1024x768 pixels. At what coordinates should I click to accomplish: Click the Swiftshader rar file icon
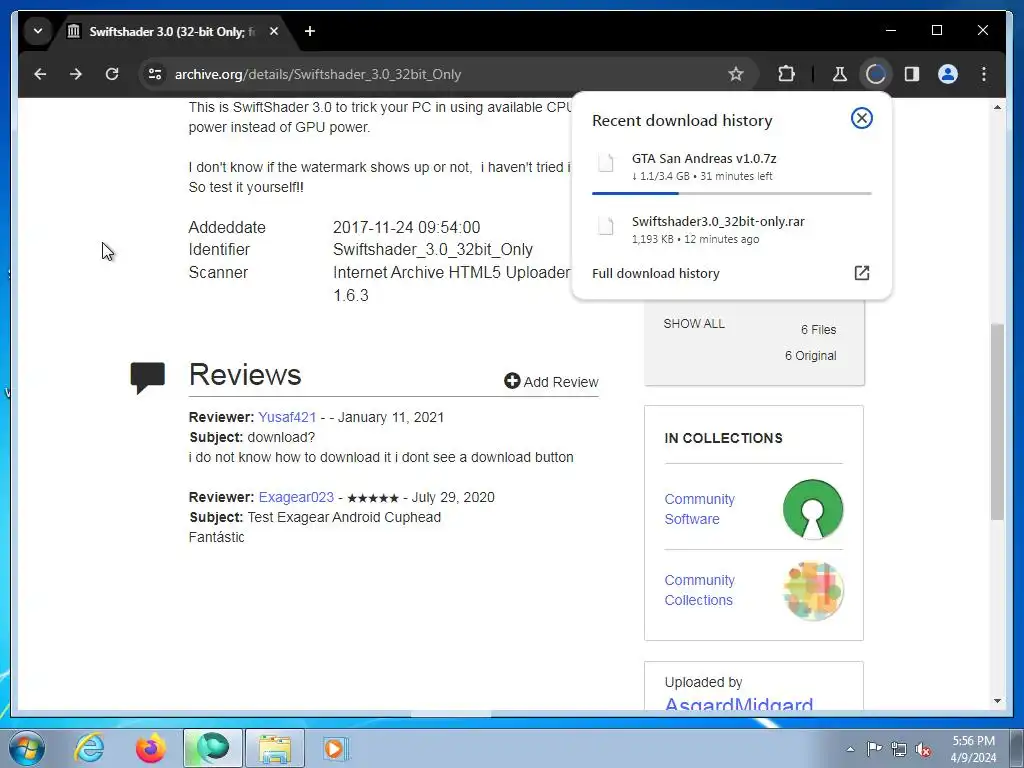pos(606,227)
